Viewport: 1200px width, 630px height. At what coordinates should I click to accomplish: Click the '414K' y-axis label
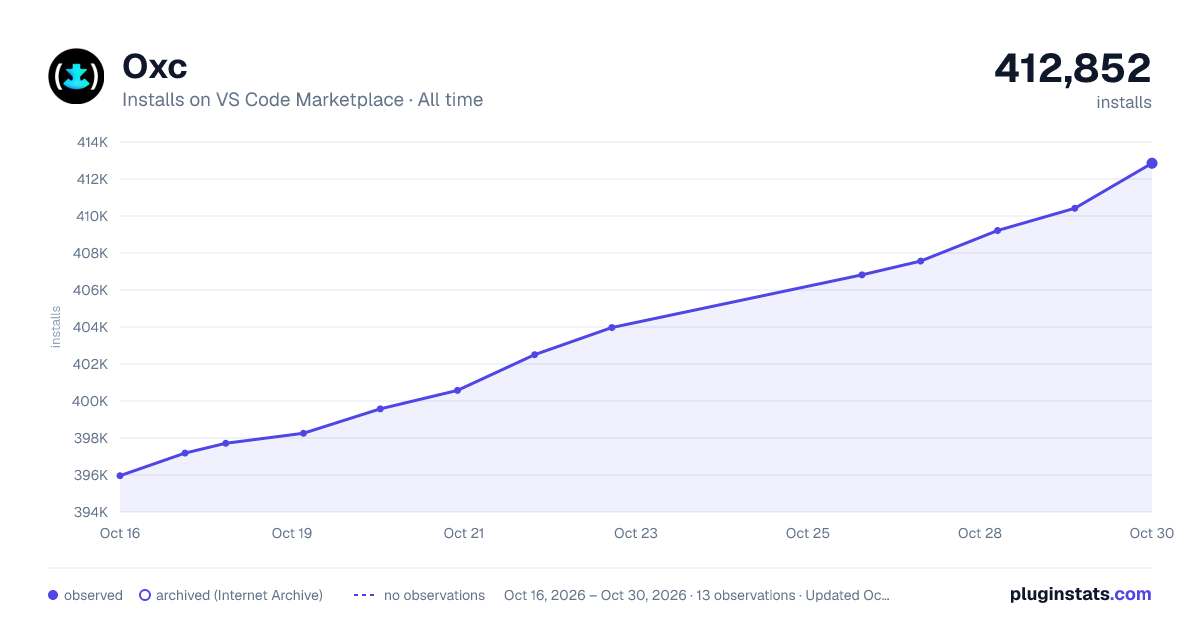92,142
